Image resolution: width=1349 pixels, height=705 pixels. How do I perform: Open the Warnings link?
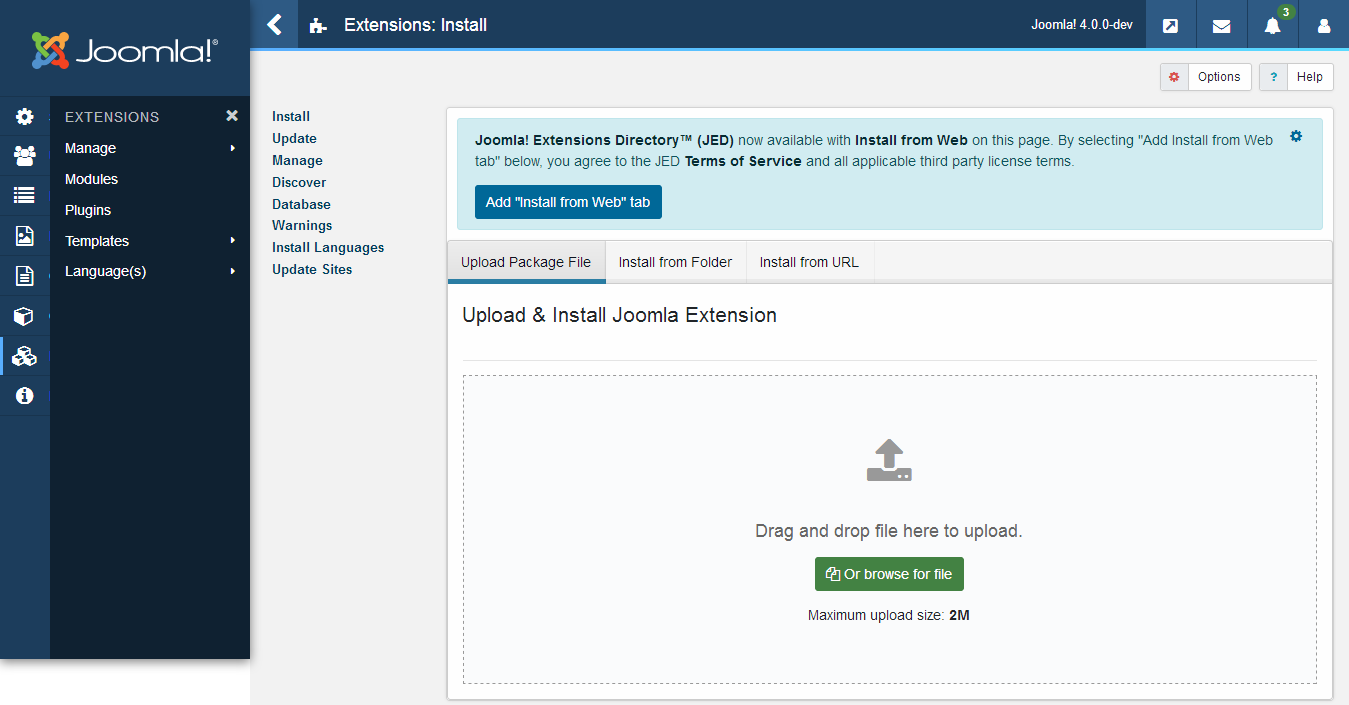302,225
